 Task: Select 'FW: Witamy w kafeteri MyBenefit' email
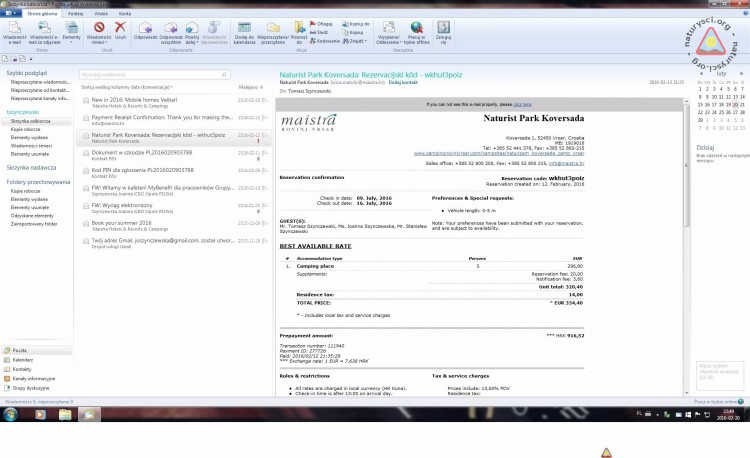point(175,190)
